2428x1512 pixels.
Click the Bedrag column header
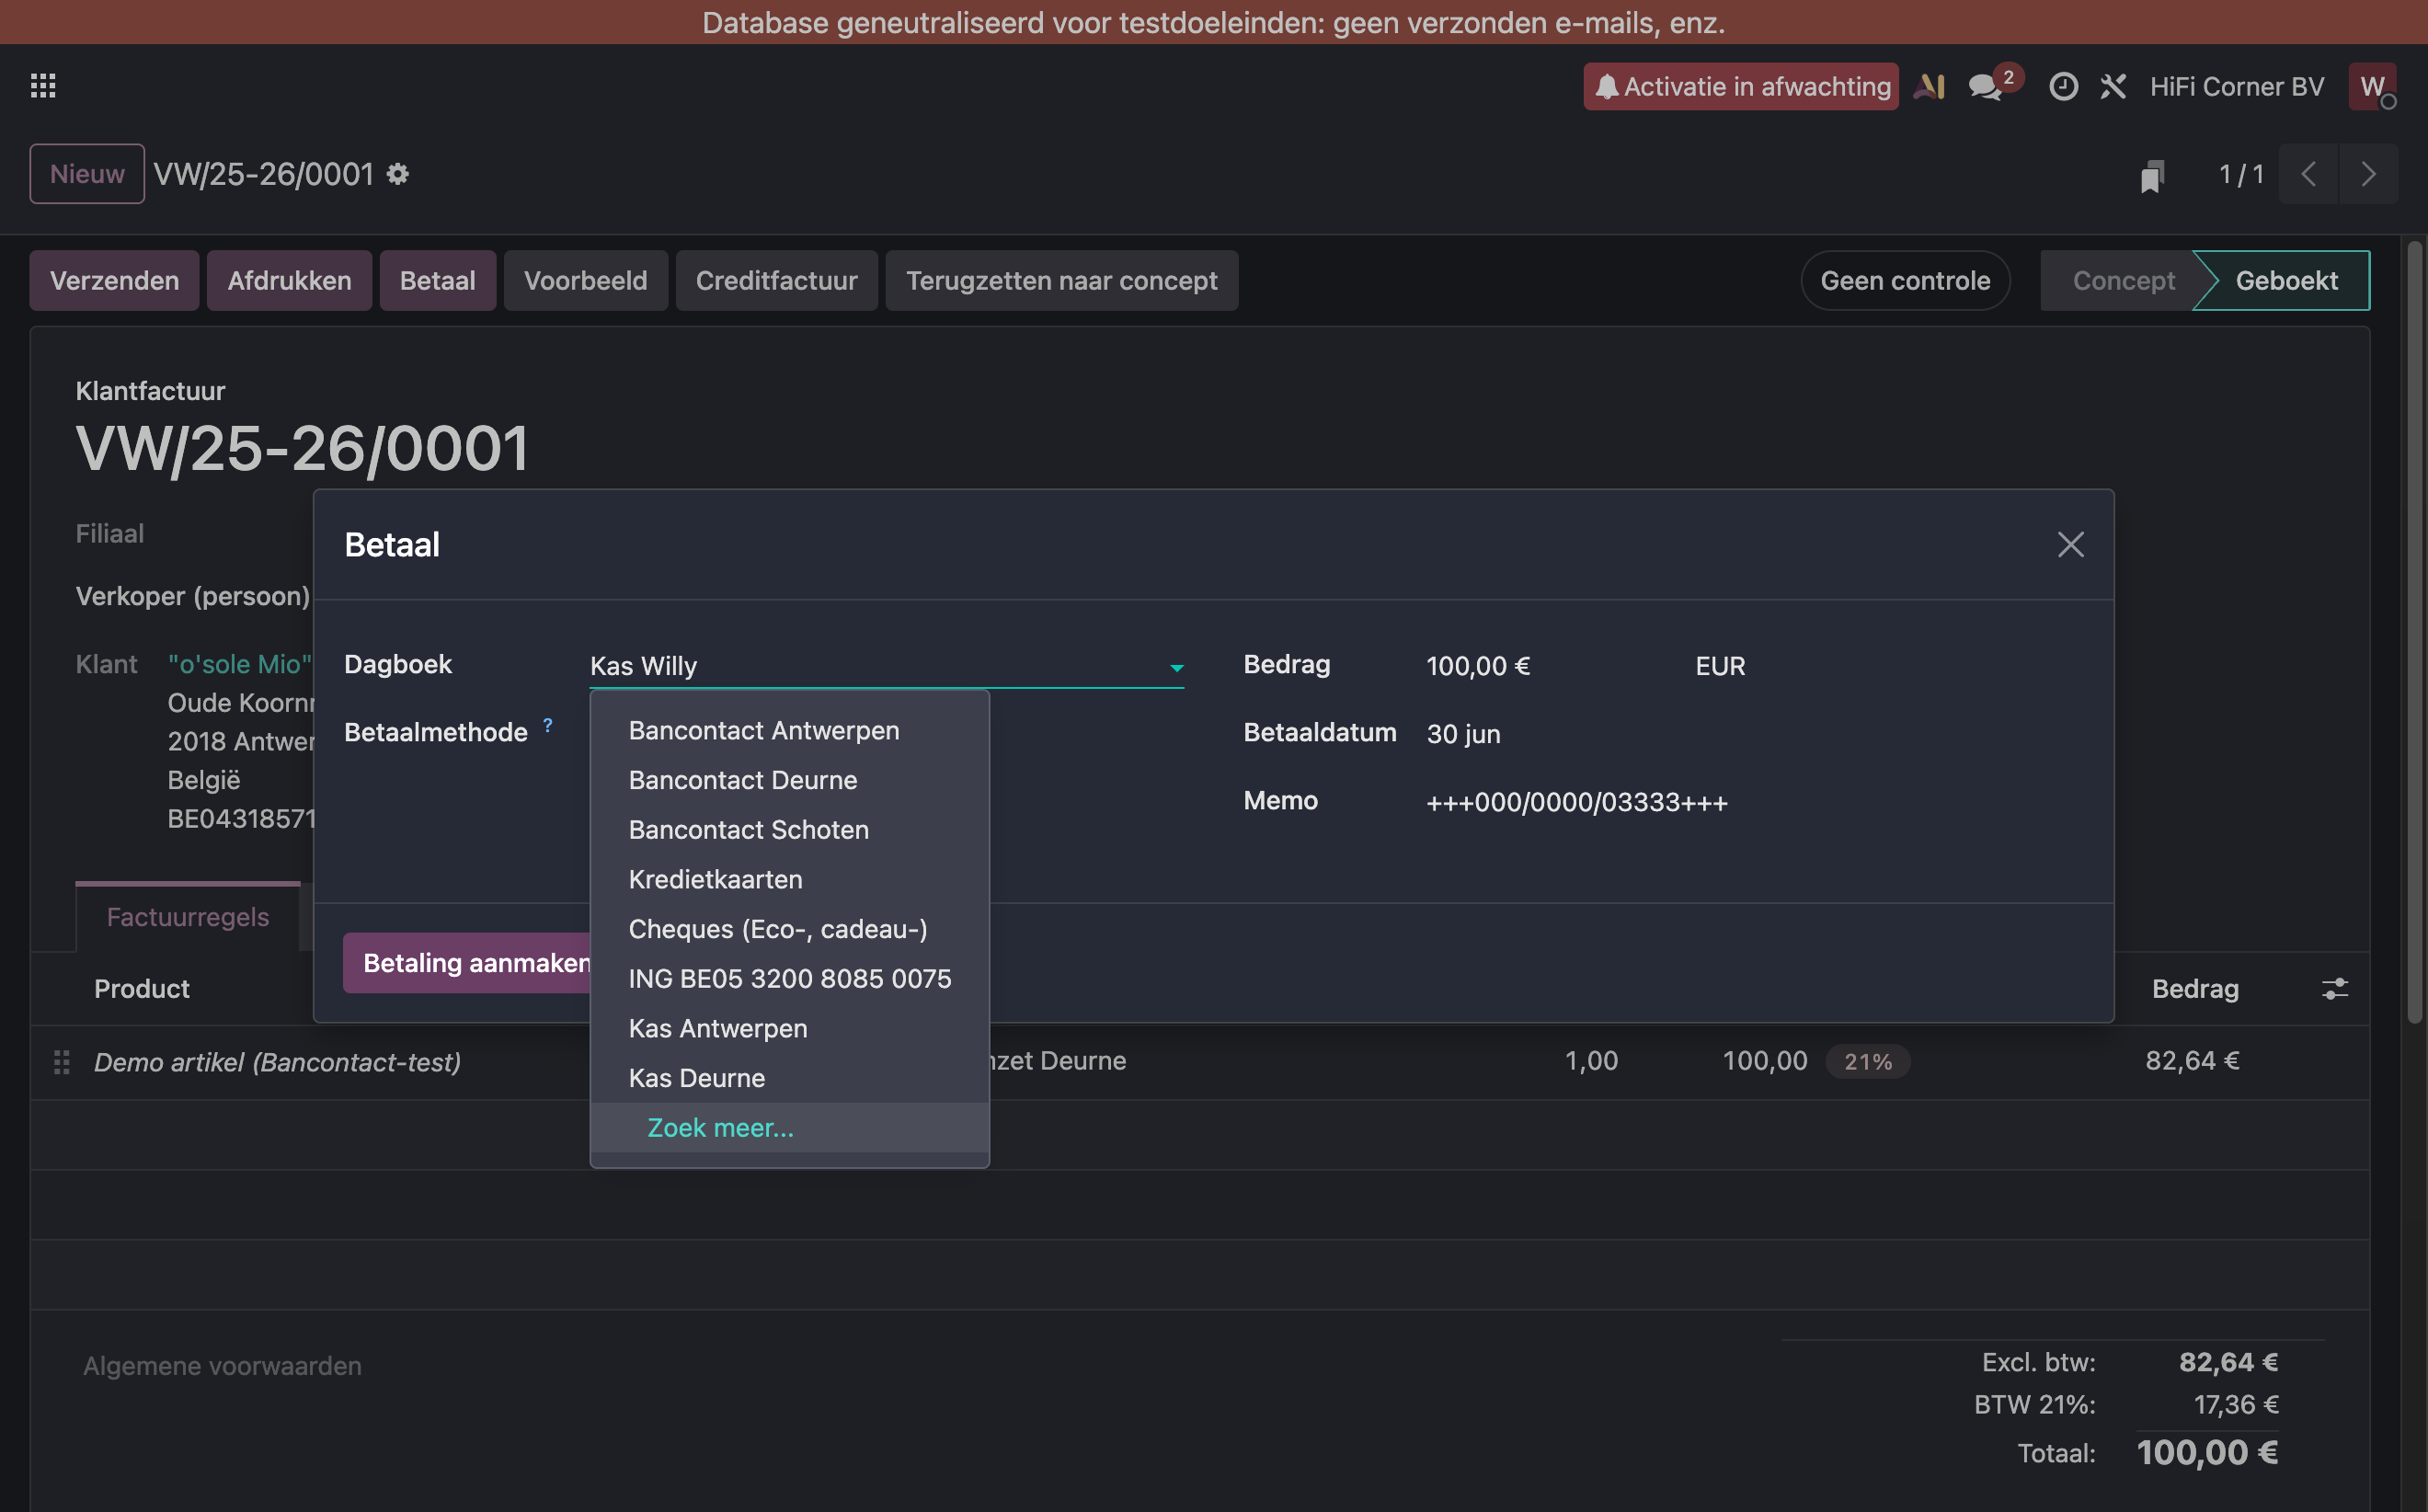pyautogui.click(x=2194, y=989)
